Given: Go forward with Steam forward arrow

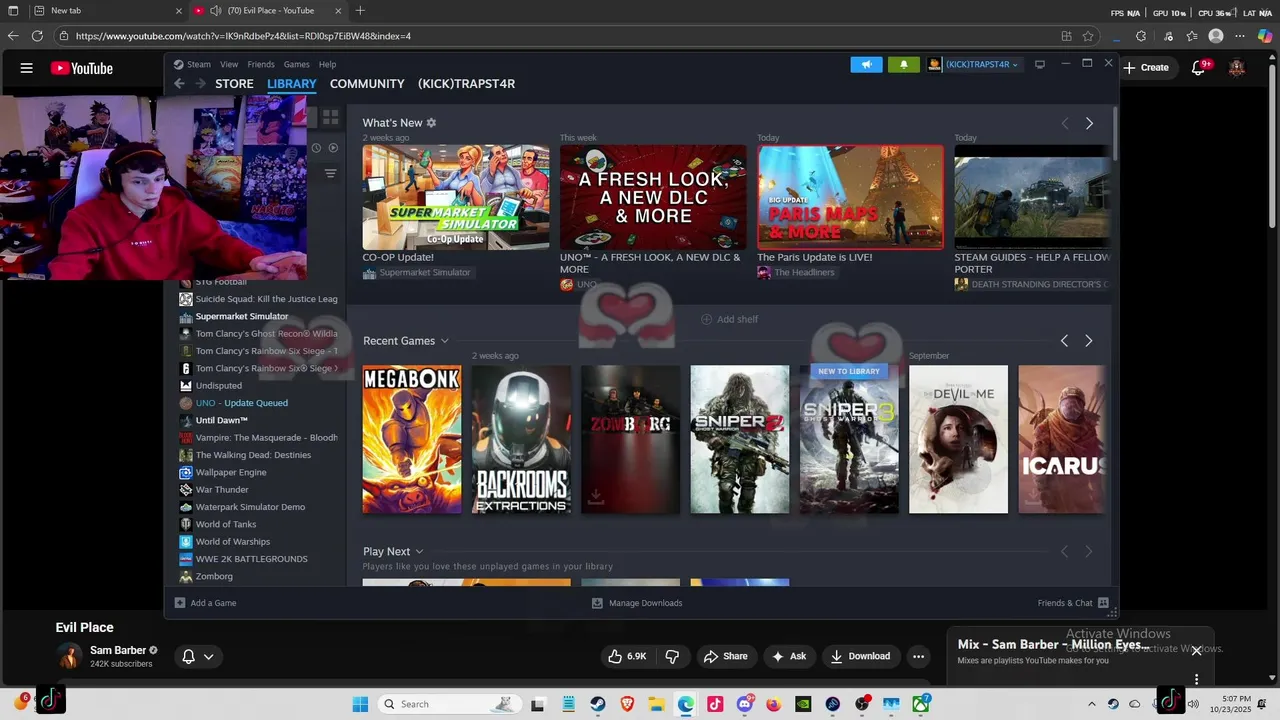Looking at the screenshot, I should tap(200, 84).
